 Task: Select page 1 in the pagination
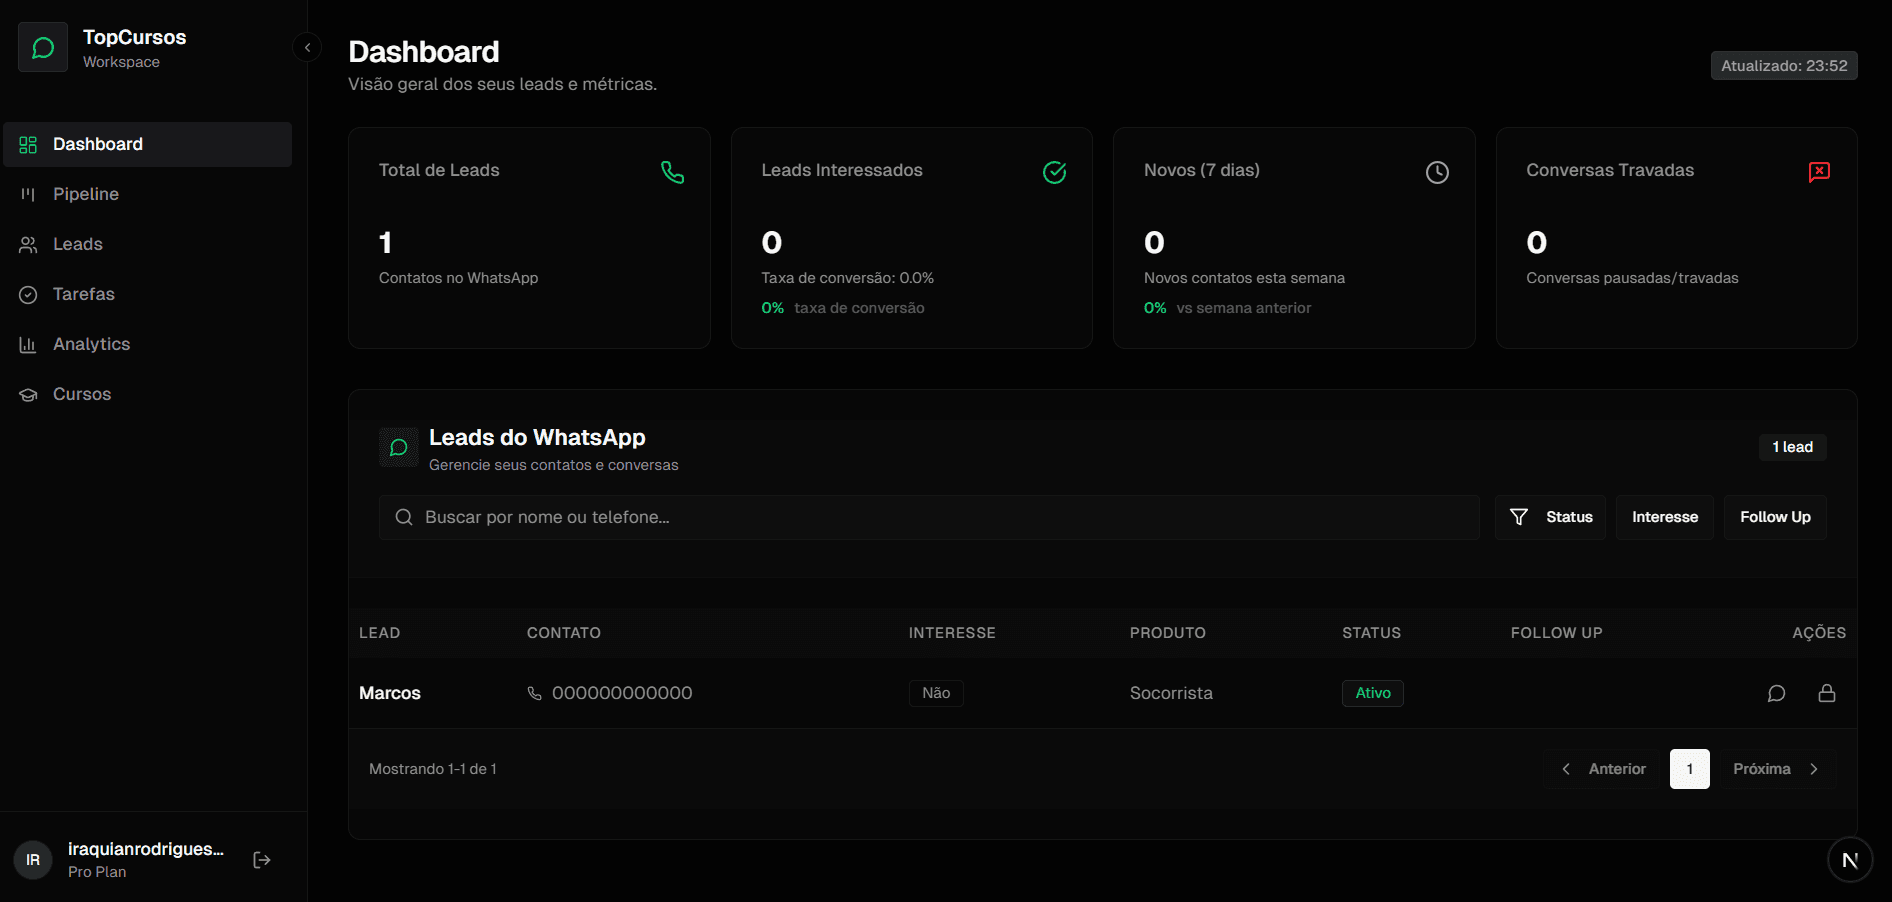click(1690, 768)
